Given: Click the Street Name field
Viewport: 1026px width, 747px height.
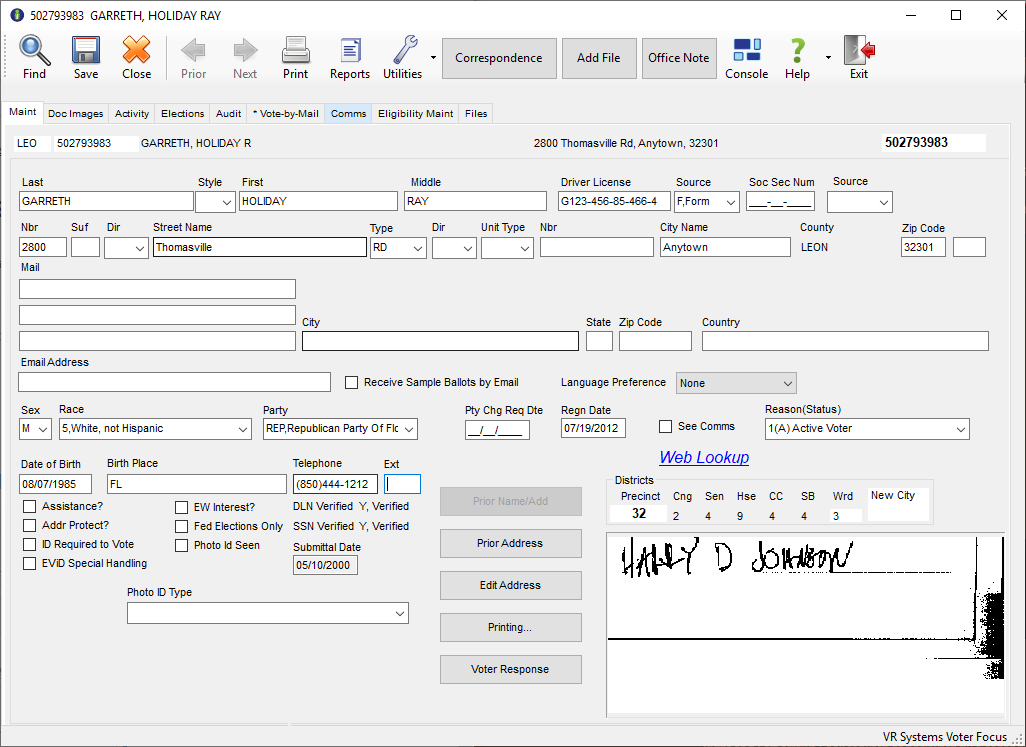Looking at the screenshot, I should click(260, 247).
